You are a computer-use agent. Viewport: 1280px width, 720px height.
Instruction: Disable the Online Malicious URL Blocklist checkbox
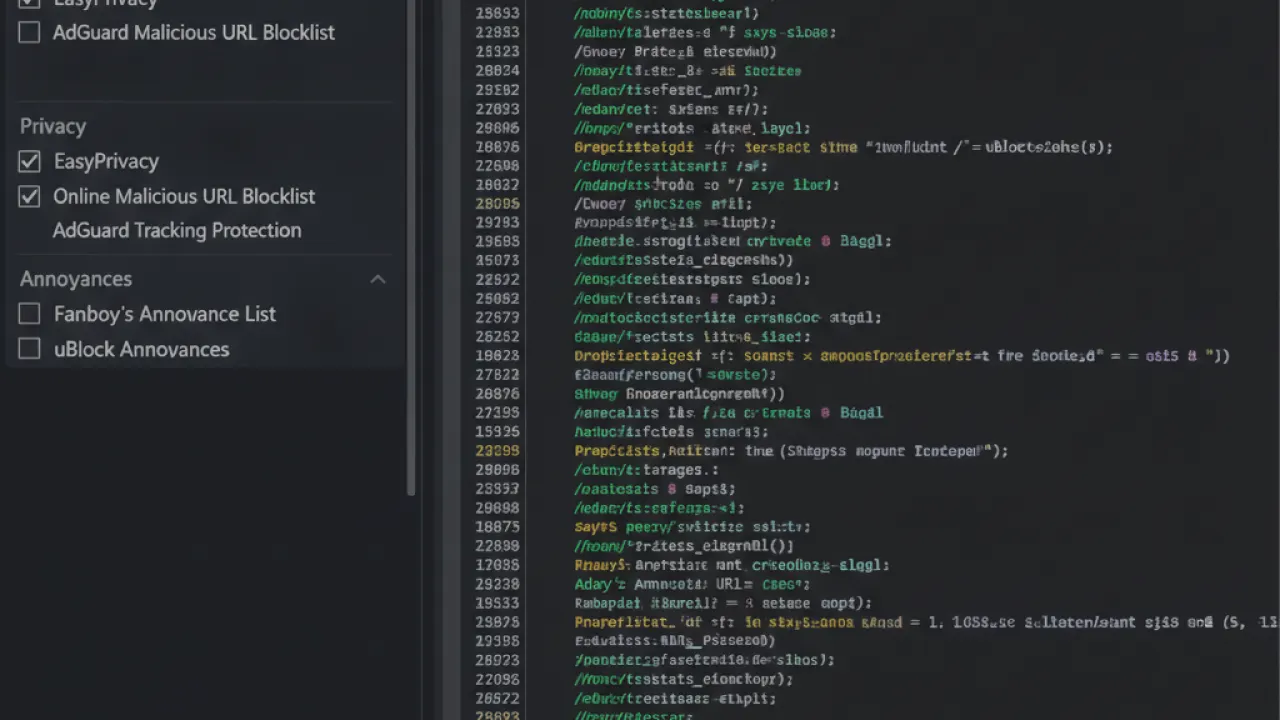[x=29, y=196]
